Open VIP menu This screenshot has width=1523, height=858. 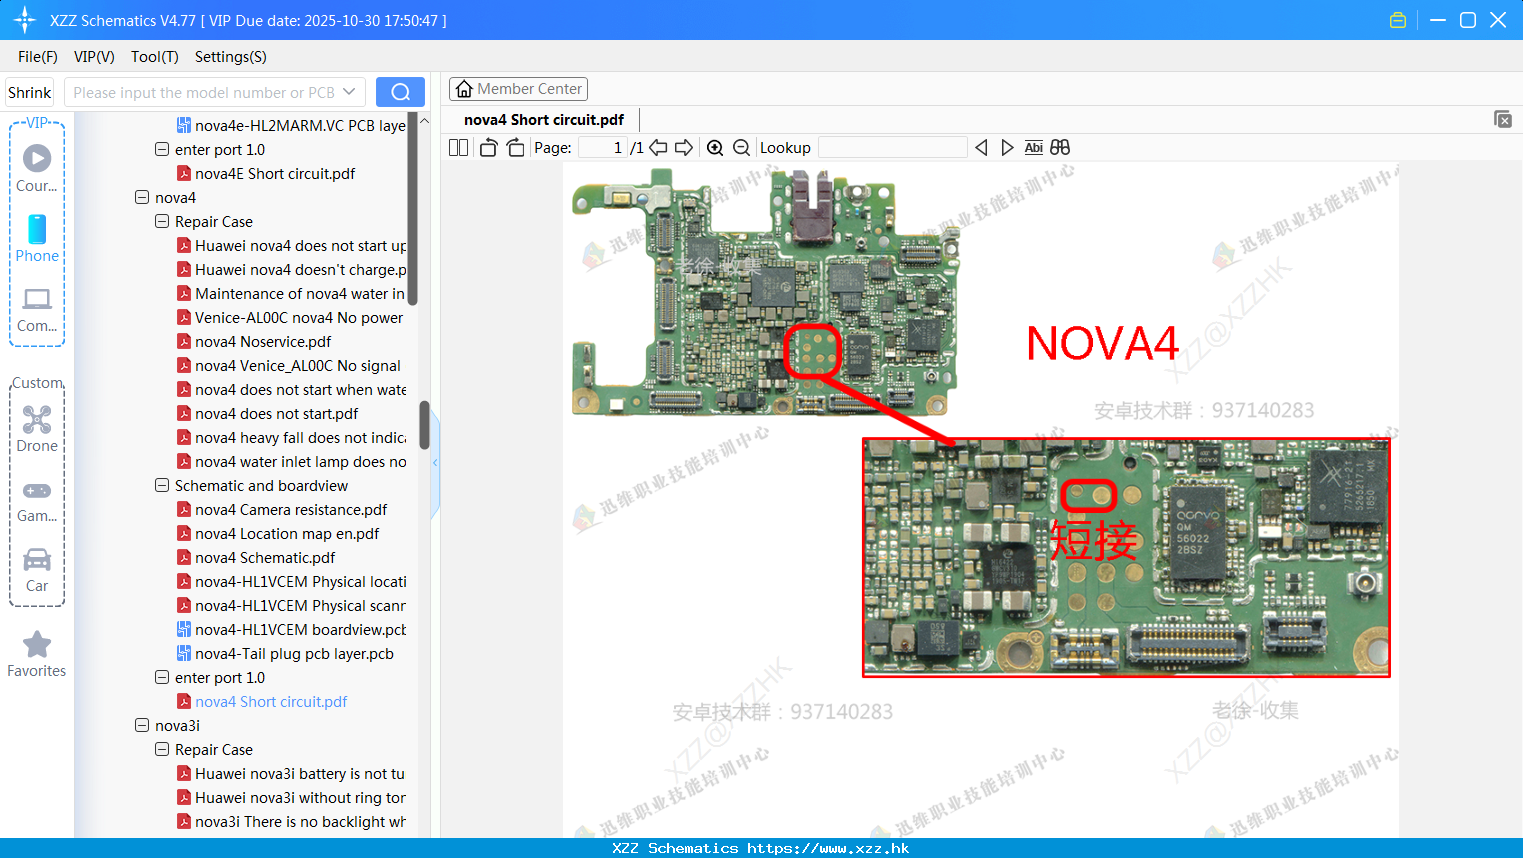[x=94, y=57]
